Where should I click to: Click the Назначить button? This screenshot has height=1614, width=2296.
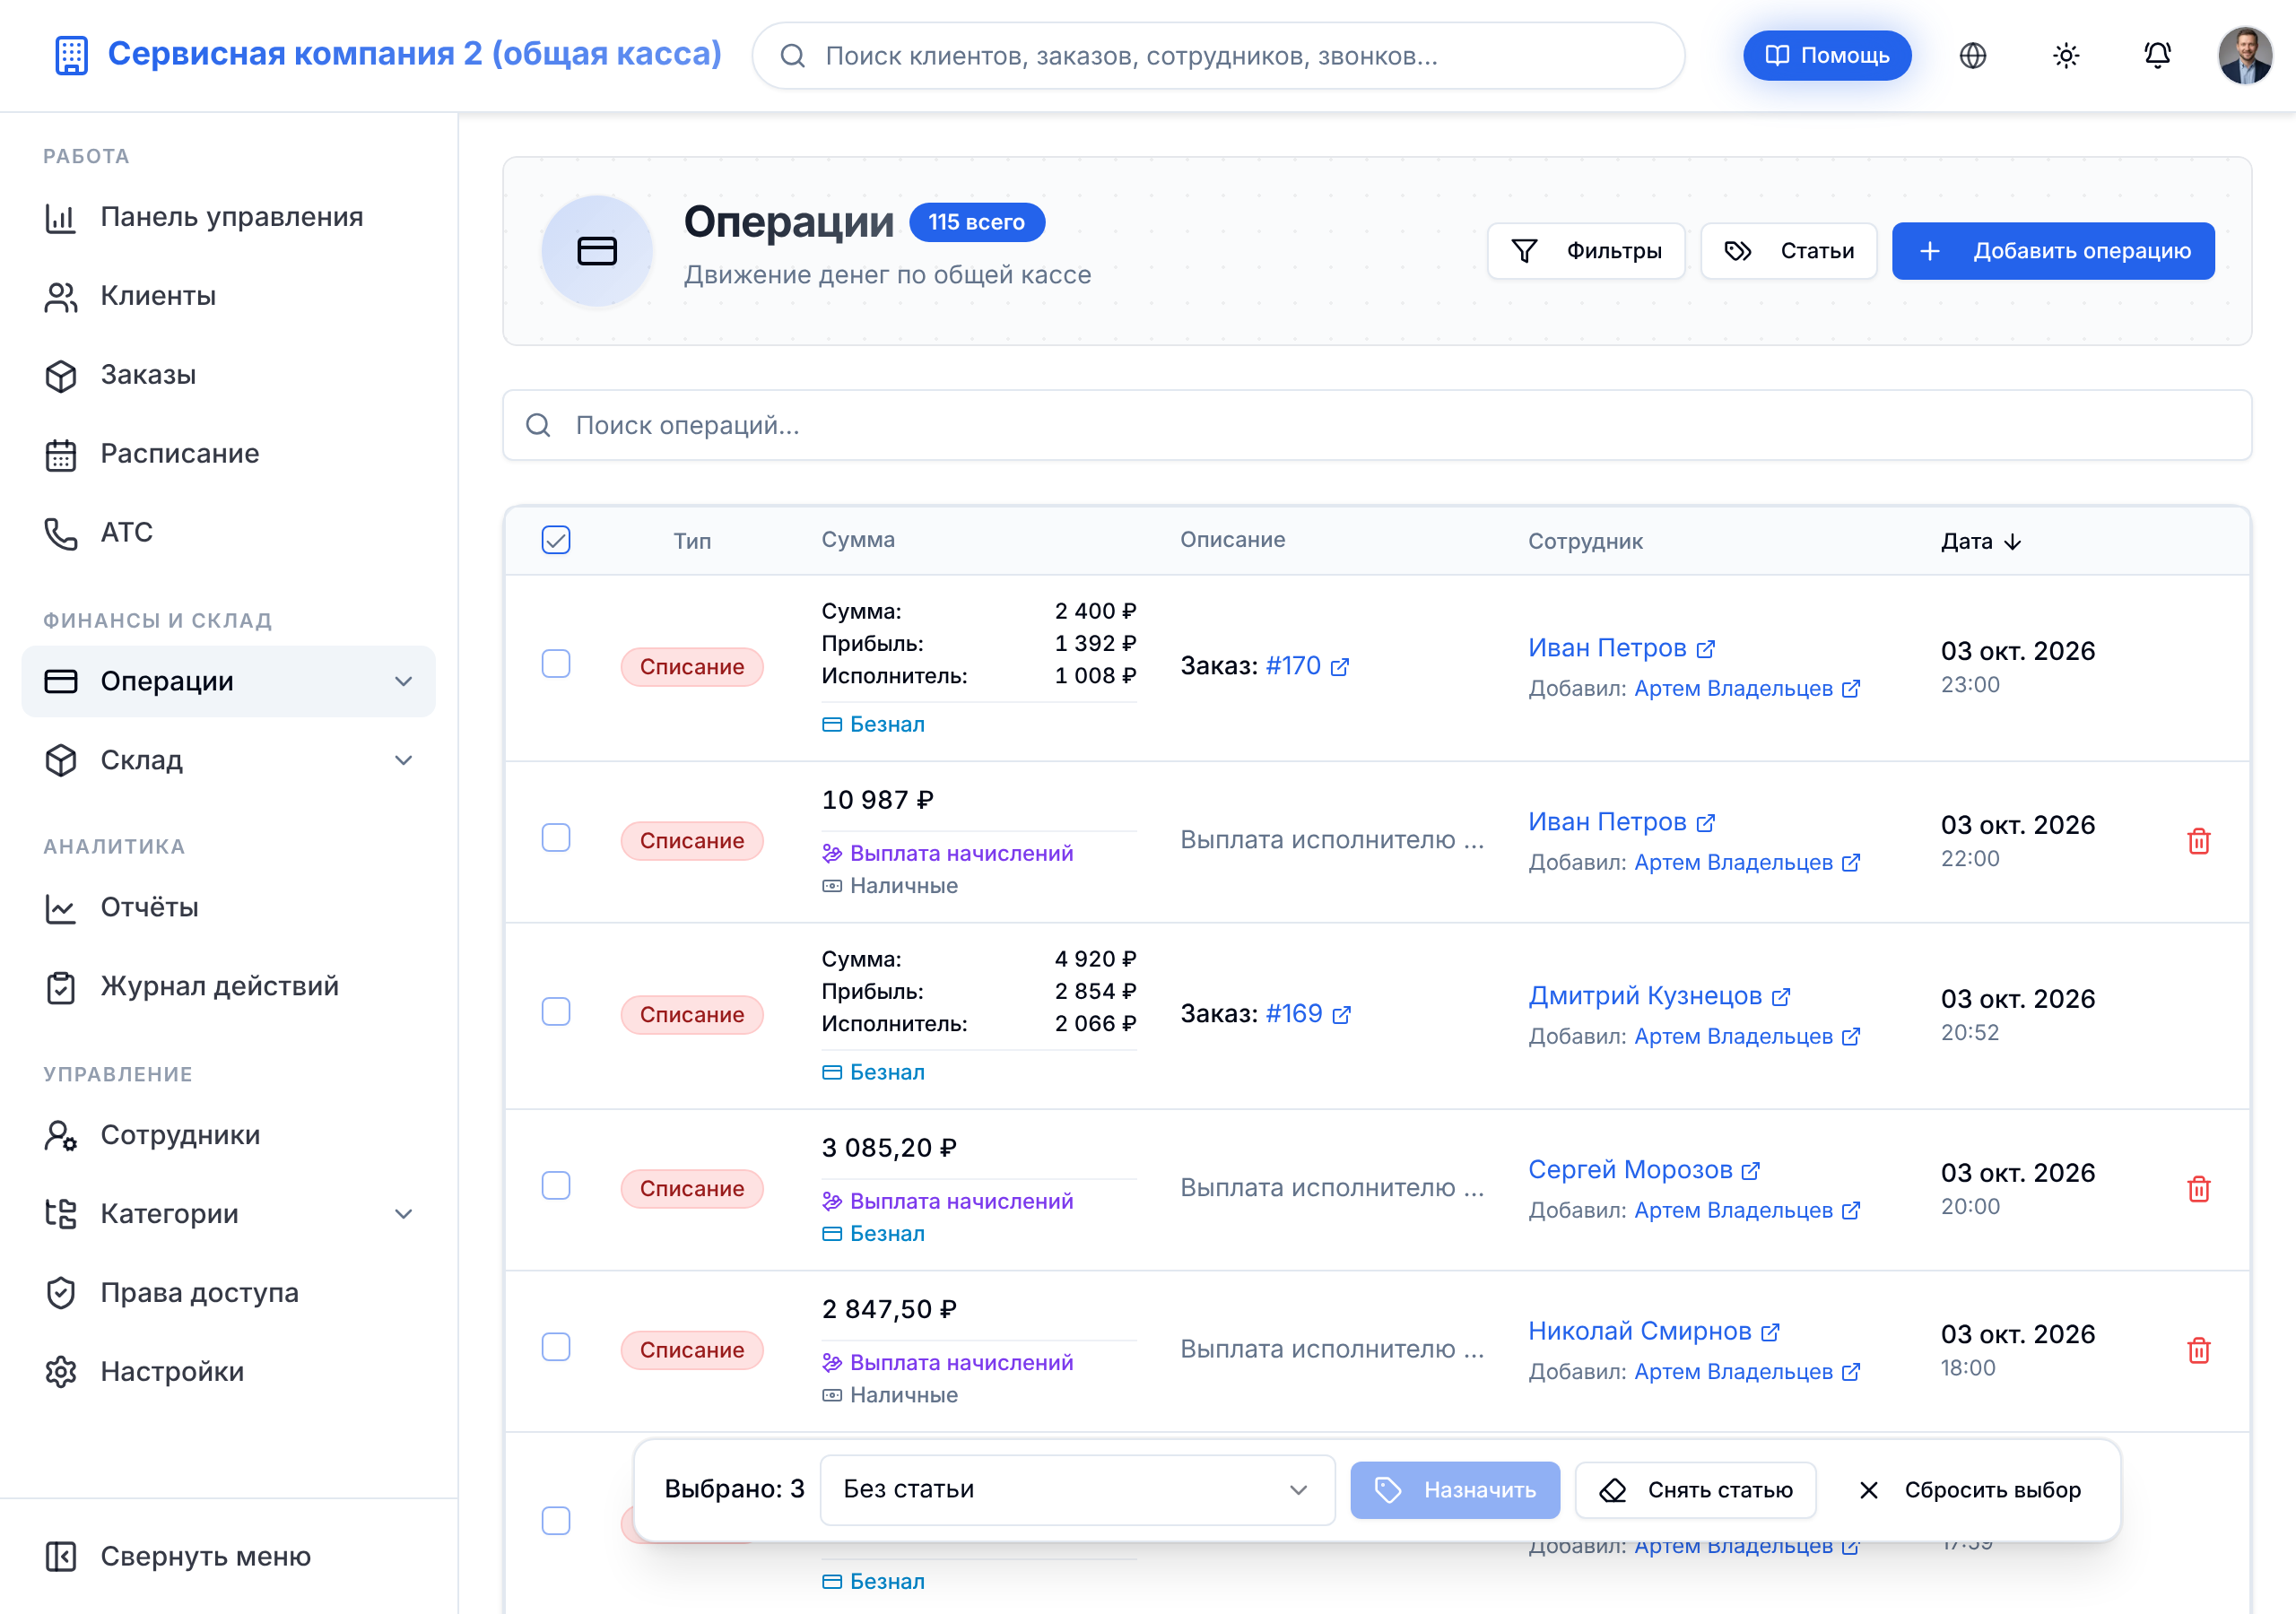1455,1491
